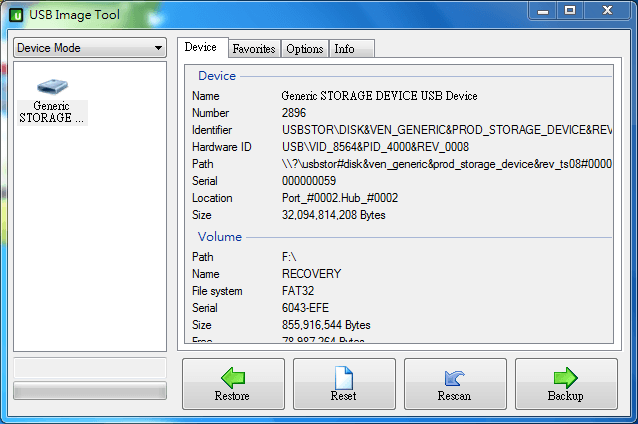This screenshot has height=424, width=638.
Task: Click the blue Rescan arrow icon
Action: pyautogui.click(x=454, y=378)
